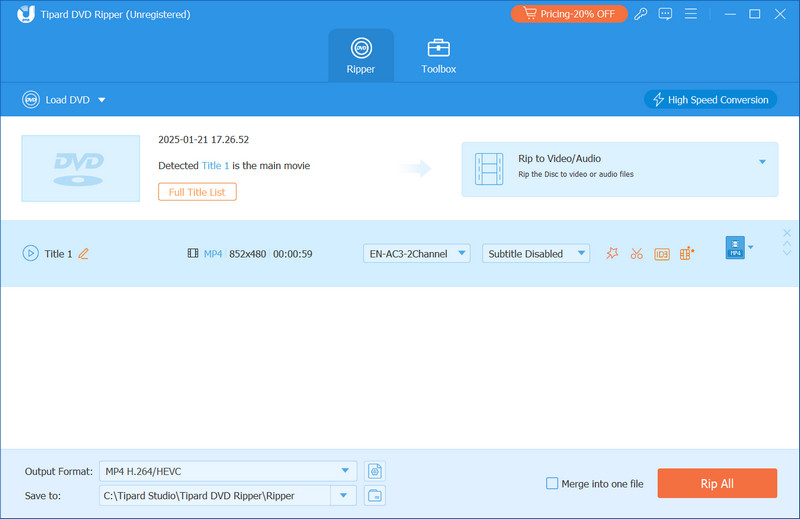The image size is (800, 519).
Task: Open the Subtitle Disabled dropdown
Action: 536,253
